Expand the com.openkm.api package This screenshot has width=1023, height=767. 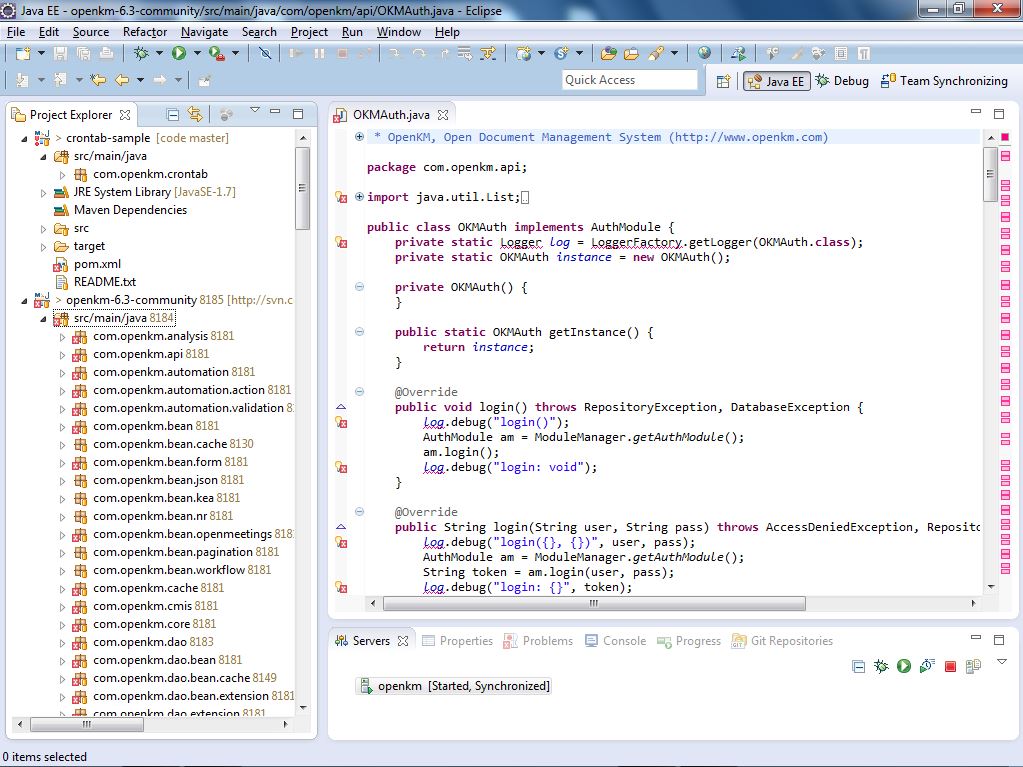click(62, 354)
